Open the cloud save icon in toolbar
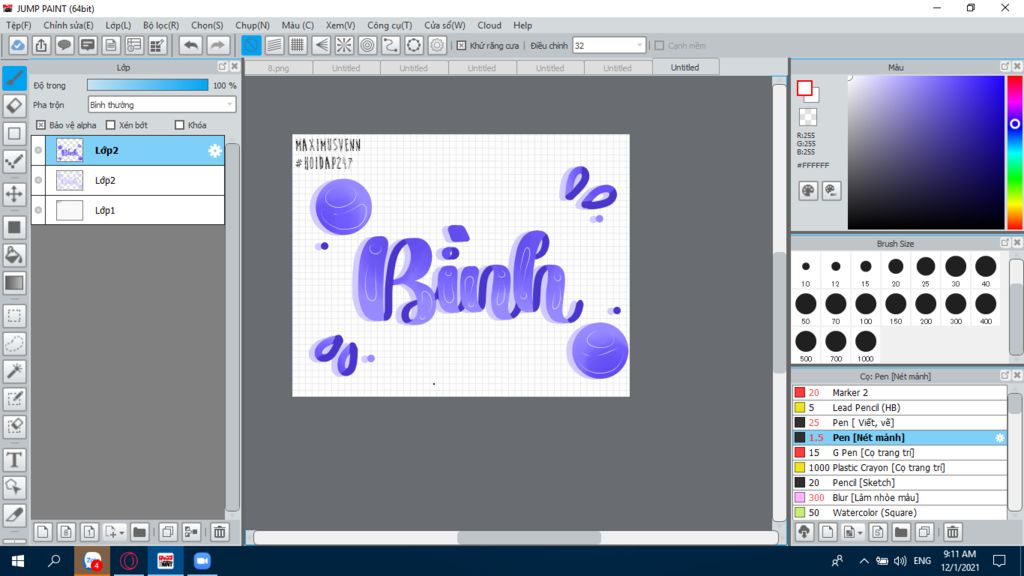1024x576 pixels. click(x=18, y=45)
